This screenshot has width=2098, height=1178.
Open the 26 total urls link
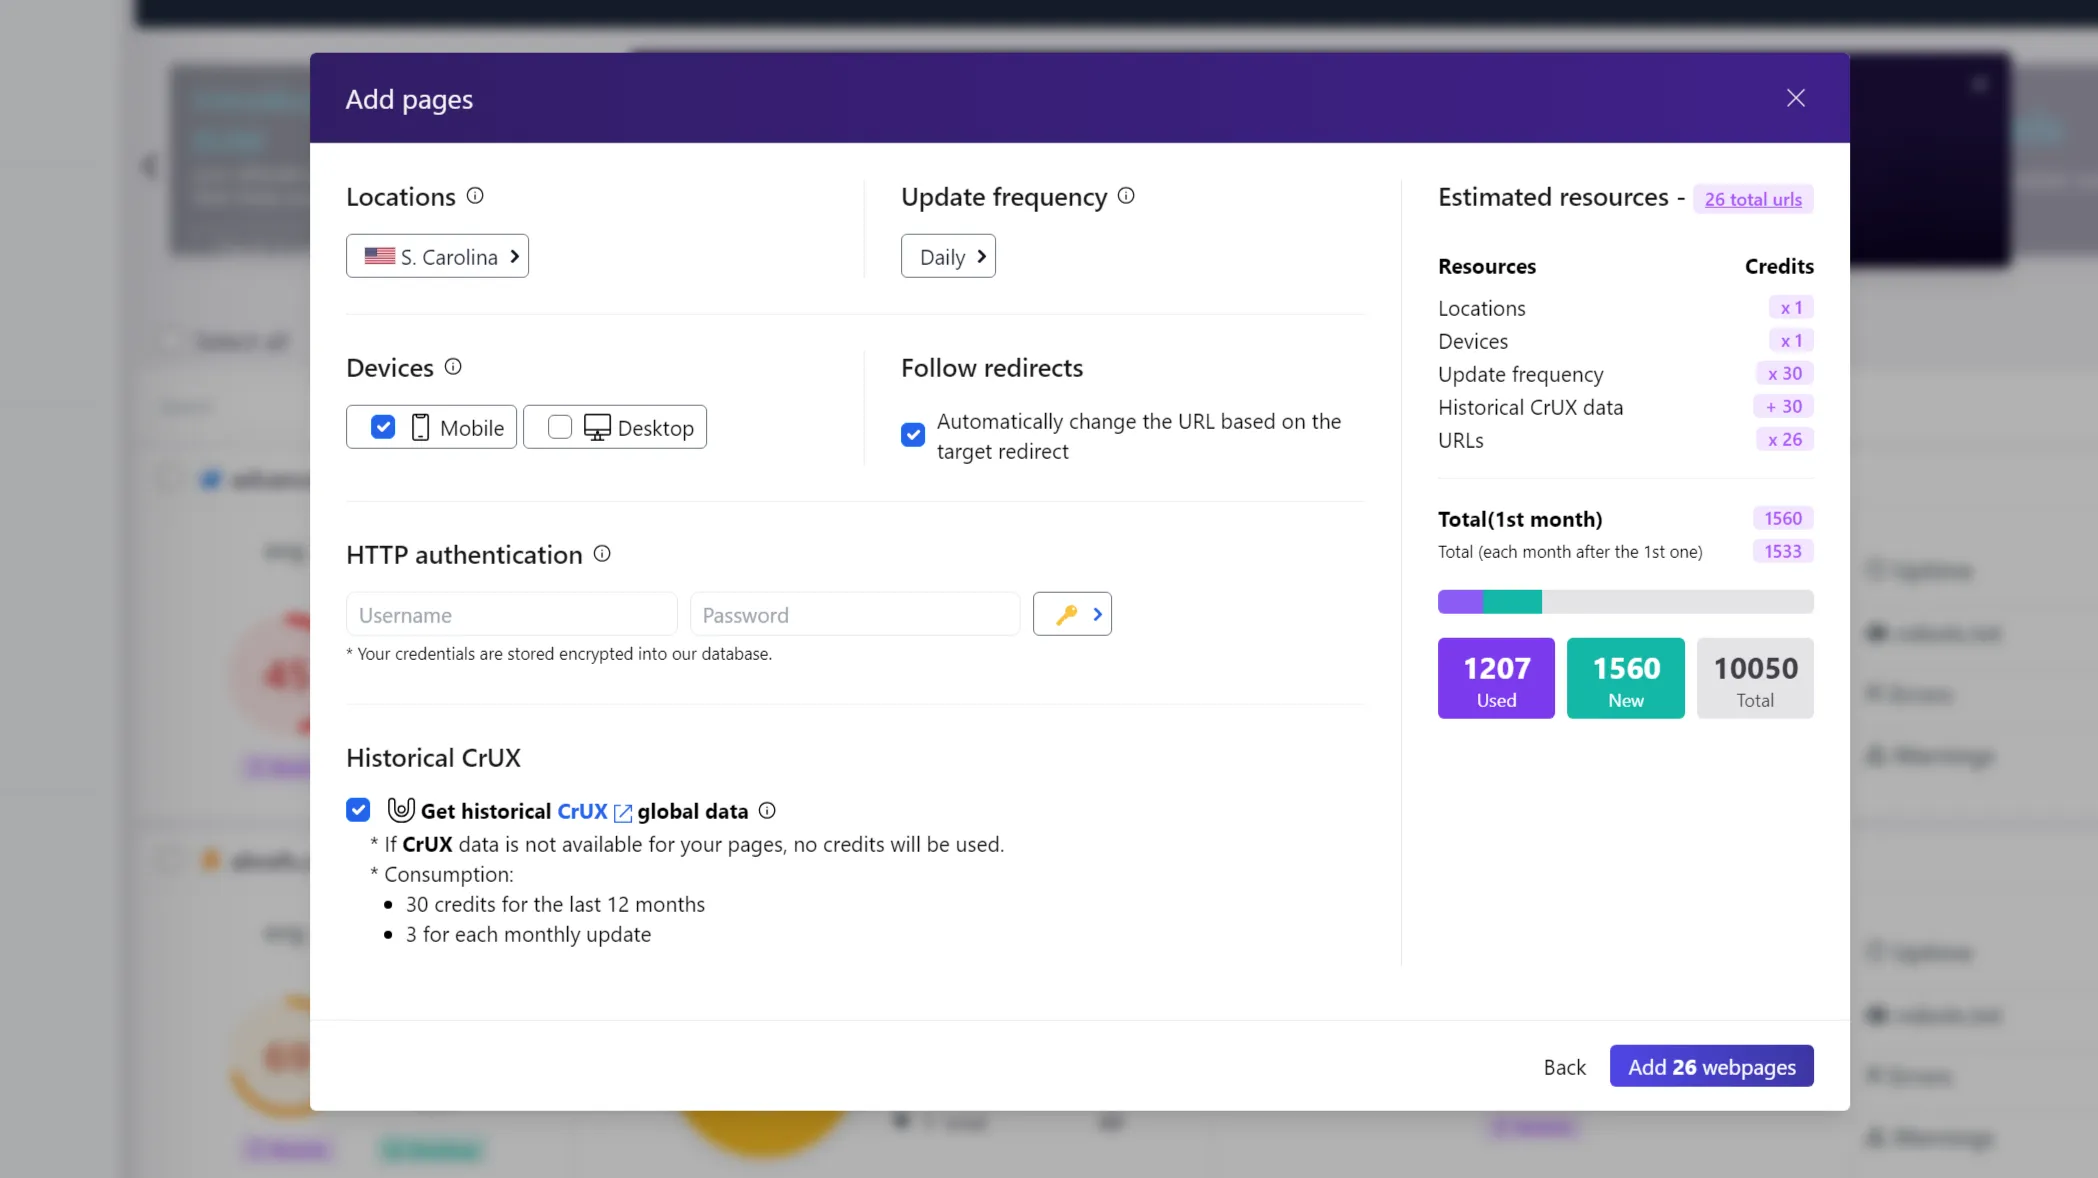tap(1753, 199)
